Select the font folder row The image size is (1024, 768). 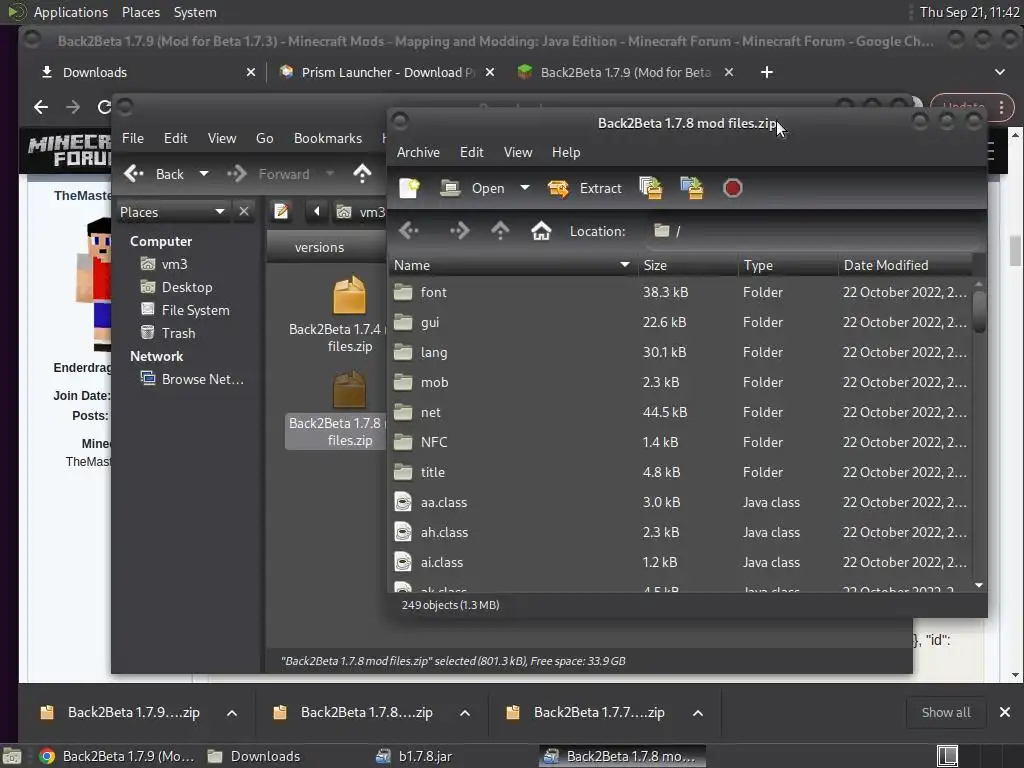(x=680, y=292)
